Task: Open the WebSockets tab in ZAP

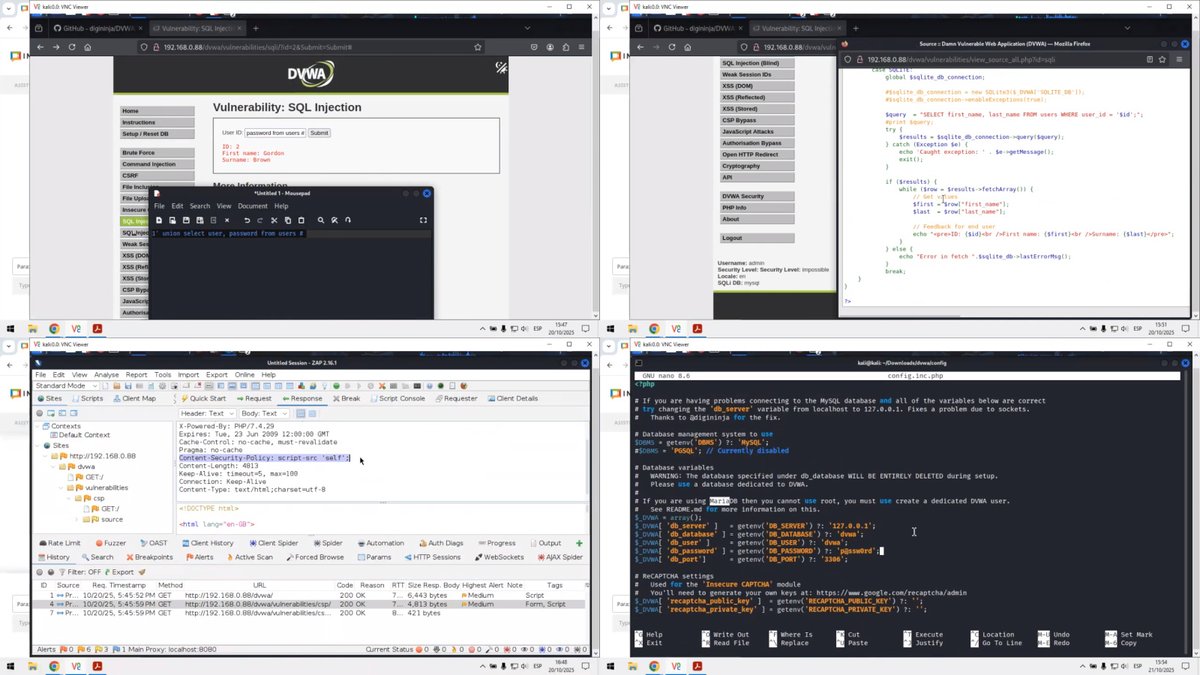Action: (500, 557)
